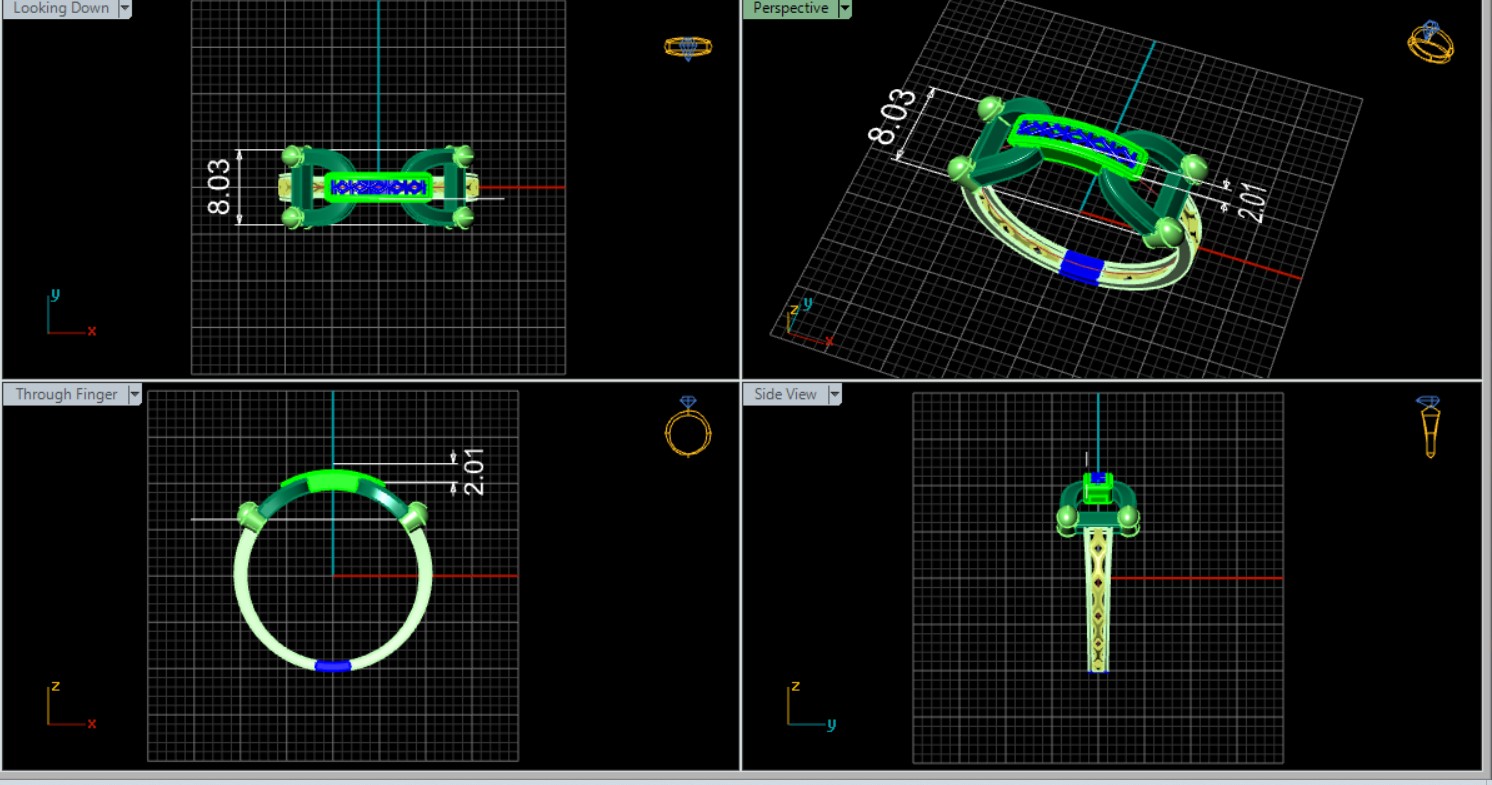
Task: Click the XY axis indicator in Looking Down viewport
Action: (x=68, y=315)
